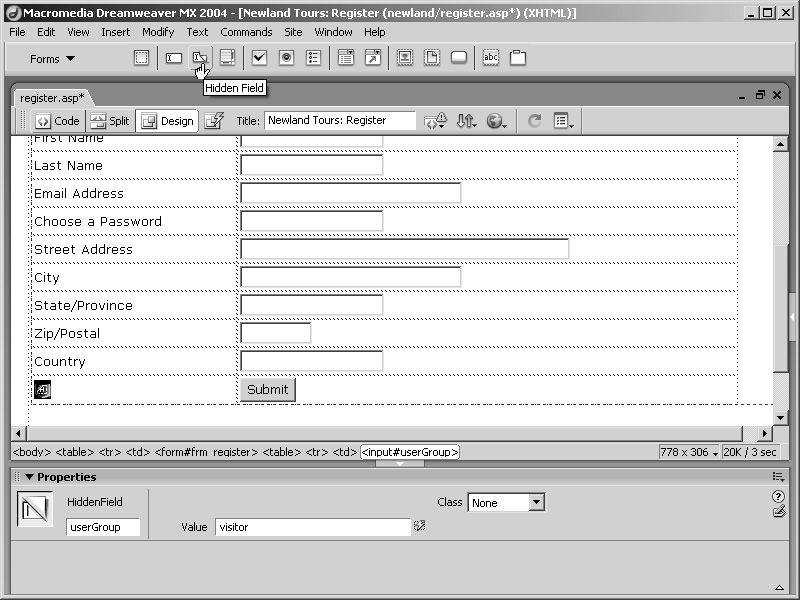The image size is (800, 600).
Task: Click the Submit button in the form
Action: 267,390
